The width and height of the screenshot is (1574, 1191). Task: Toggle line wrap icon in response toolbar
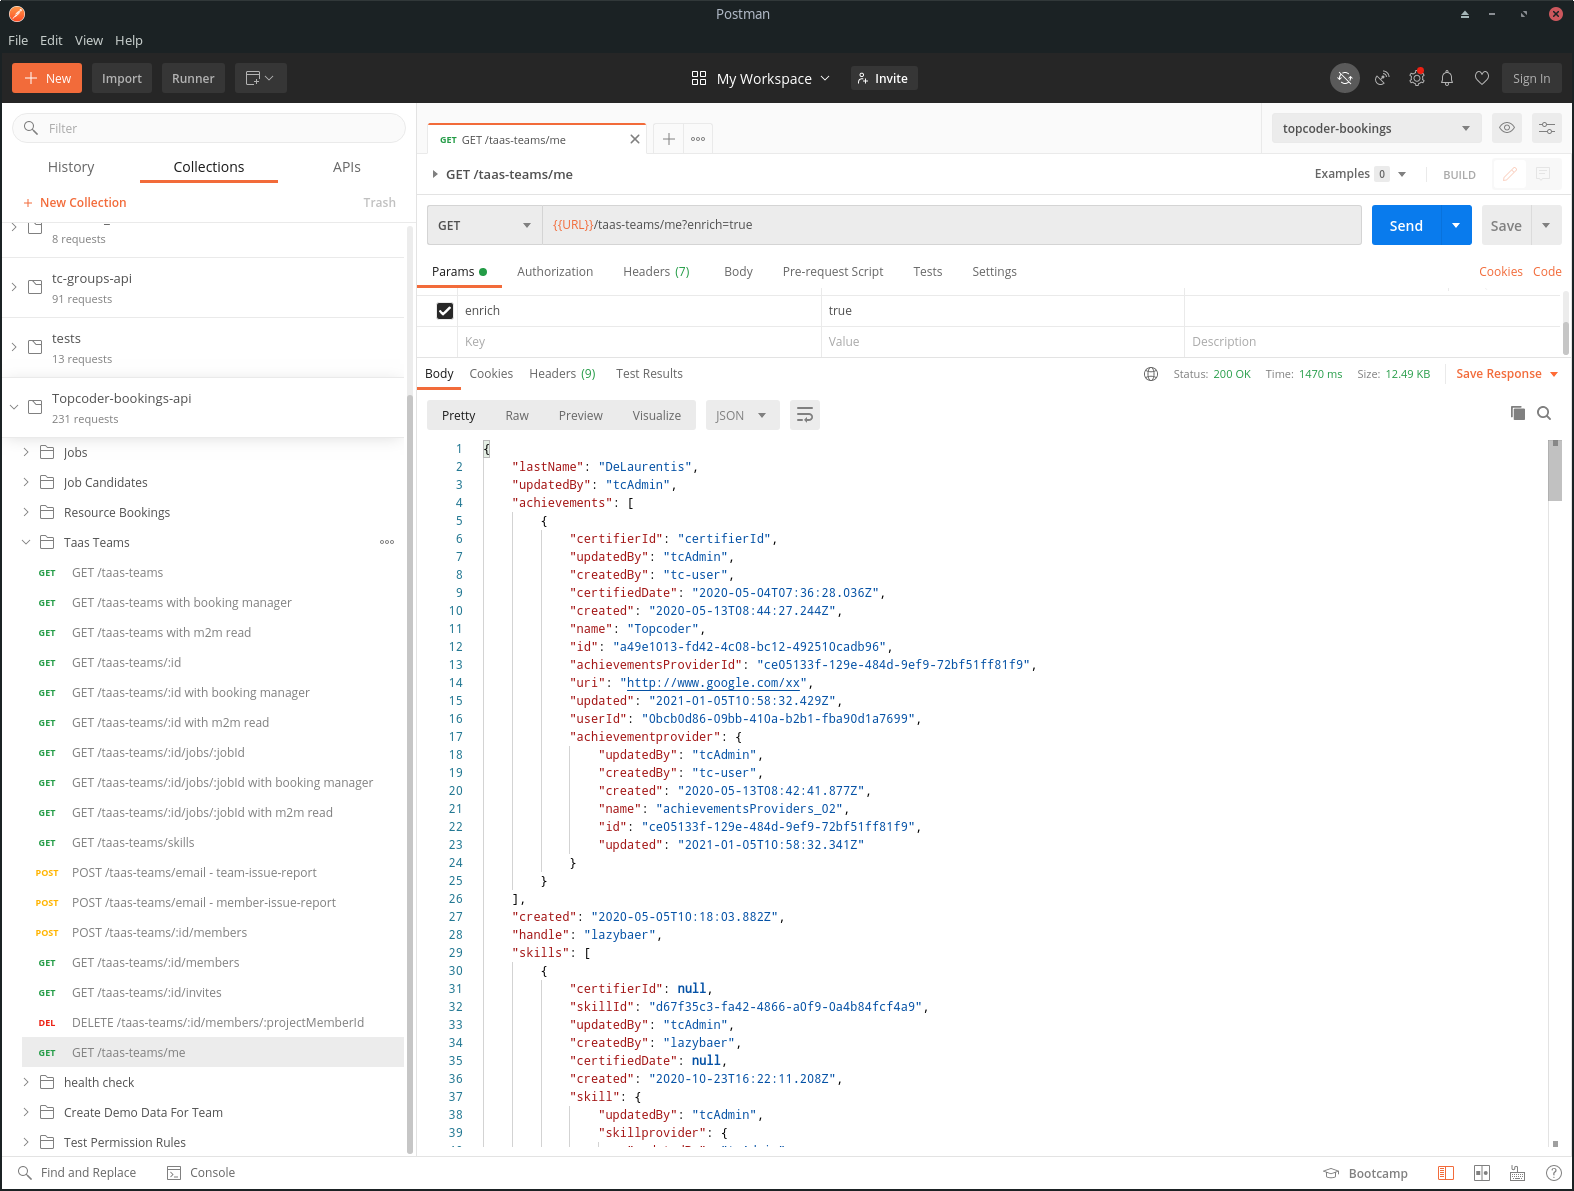805,415
